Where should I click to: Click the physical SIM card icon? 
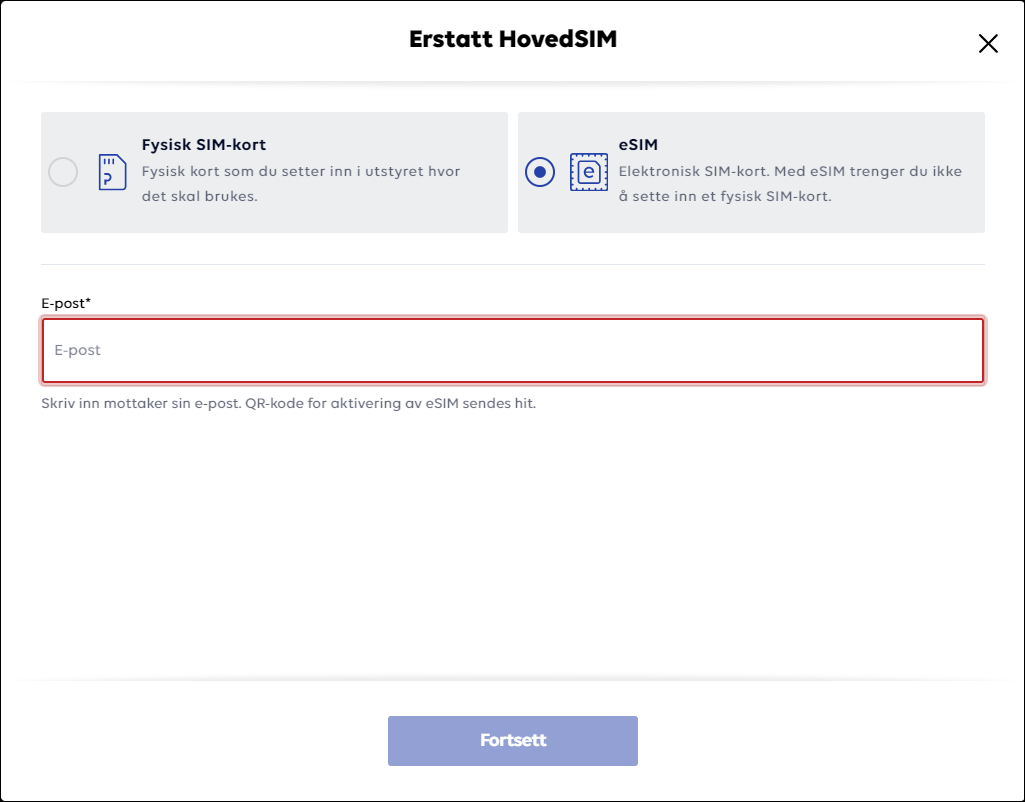pos(112,173)
